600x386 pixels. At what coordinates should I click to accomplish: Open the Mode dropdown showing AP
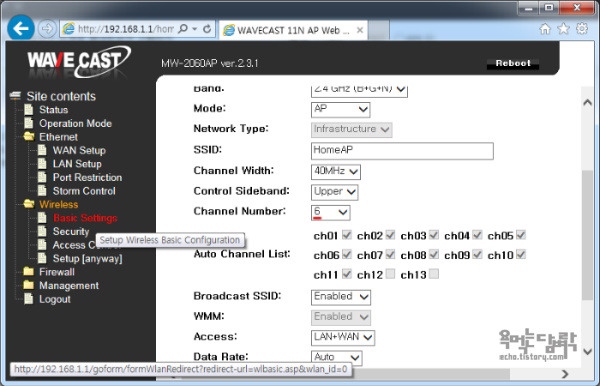[341, 109]
